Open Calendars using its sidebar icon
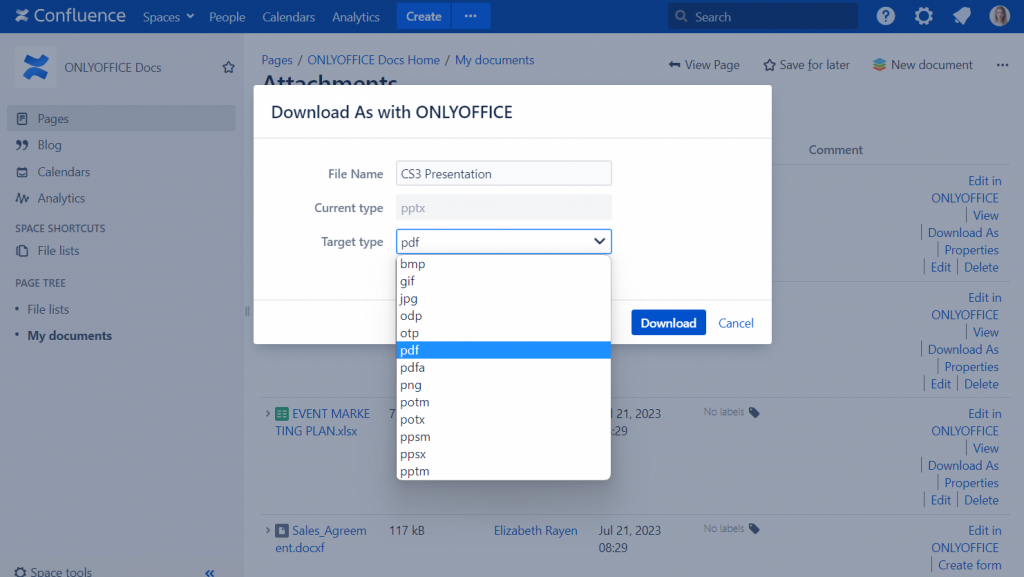The image size is (1024, 577). [x=21, y=171]
